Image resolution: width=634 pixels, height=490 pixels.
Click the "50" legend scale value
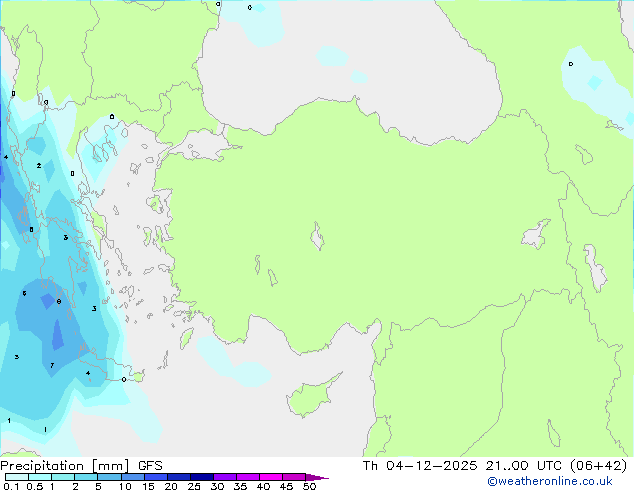pos(309,486)
